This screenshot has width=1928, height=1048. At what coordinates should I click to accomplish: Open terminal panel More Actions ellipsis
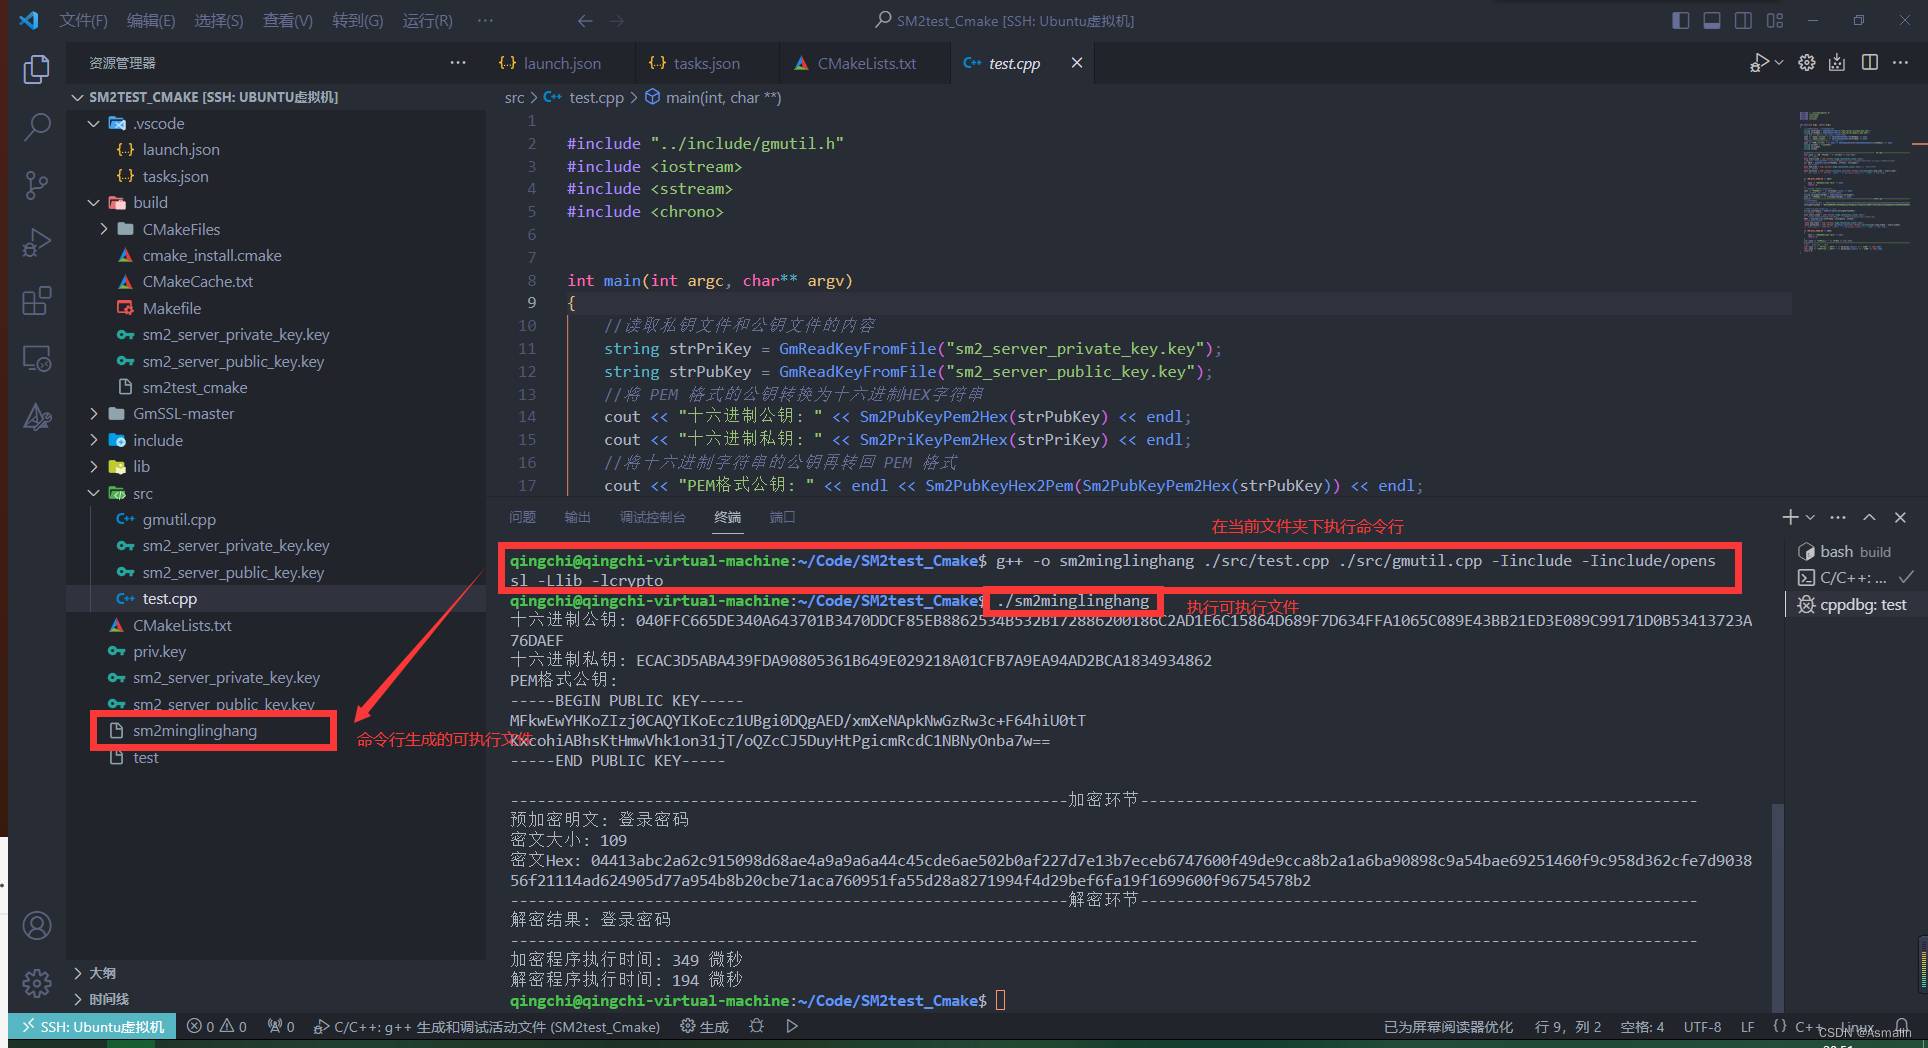click(1838, 517)
